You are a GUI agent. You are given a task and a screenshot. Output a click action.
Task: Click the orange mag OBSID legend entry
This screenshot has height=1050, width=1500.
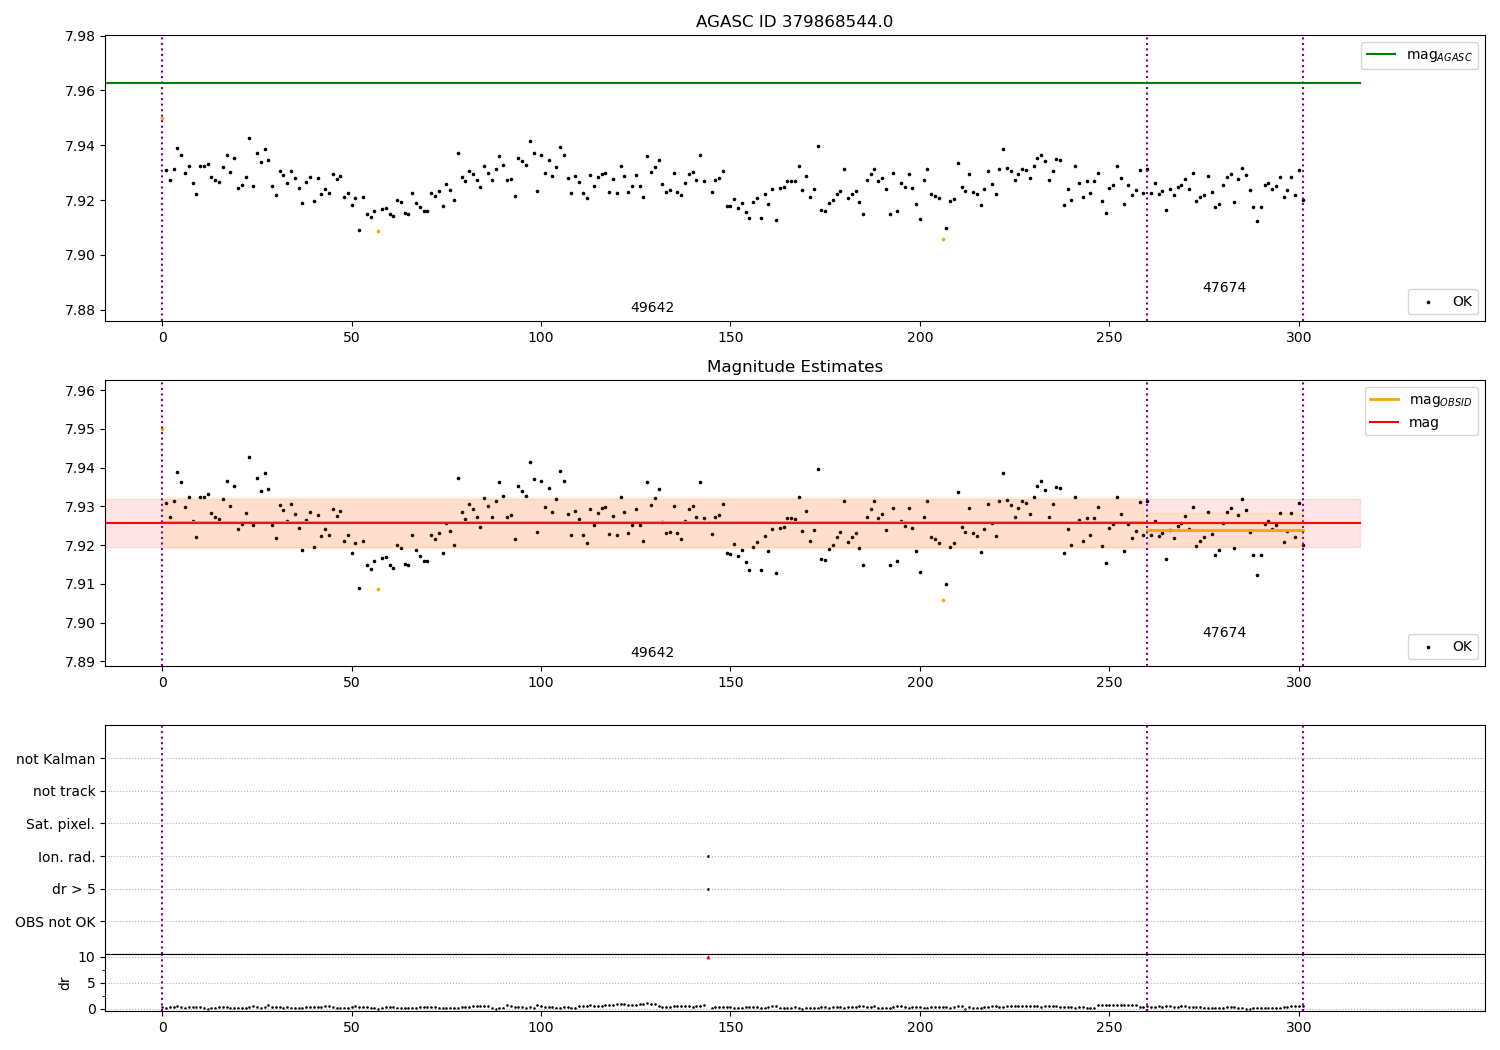tap(1420, 400)
